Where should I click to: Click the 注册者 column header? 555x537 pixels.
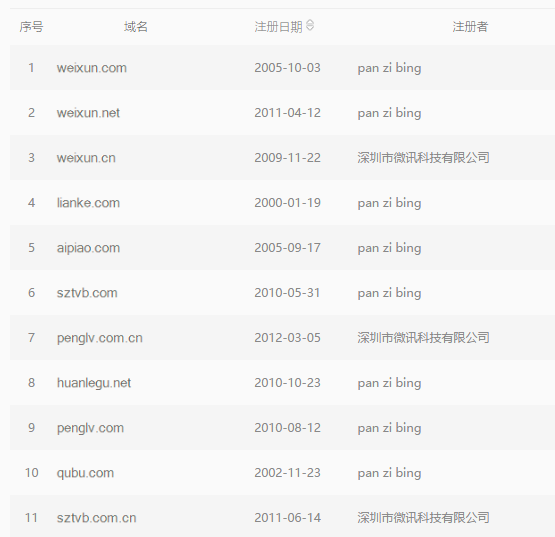(470, 27)
